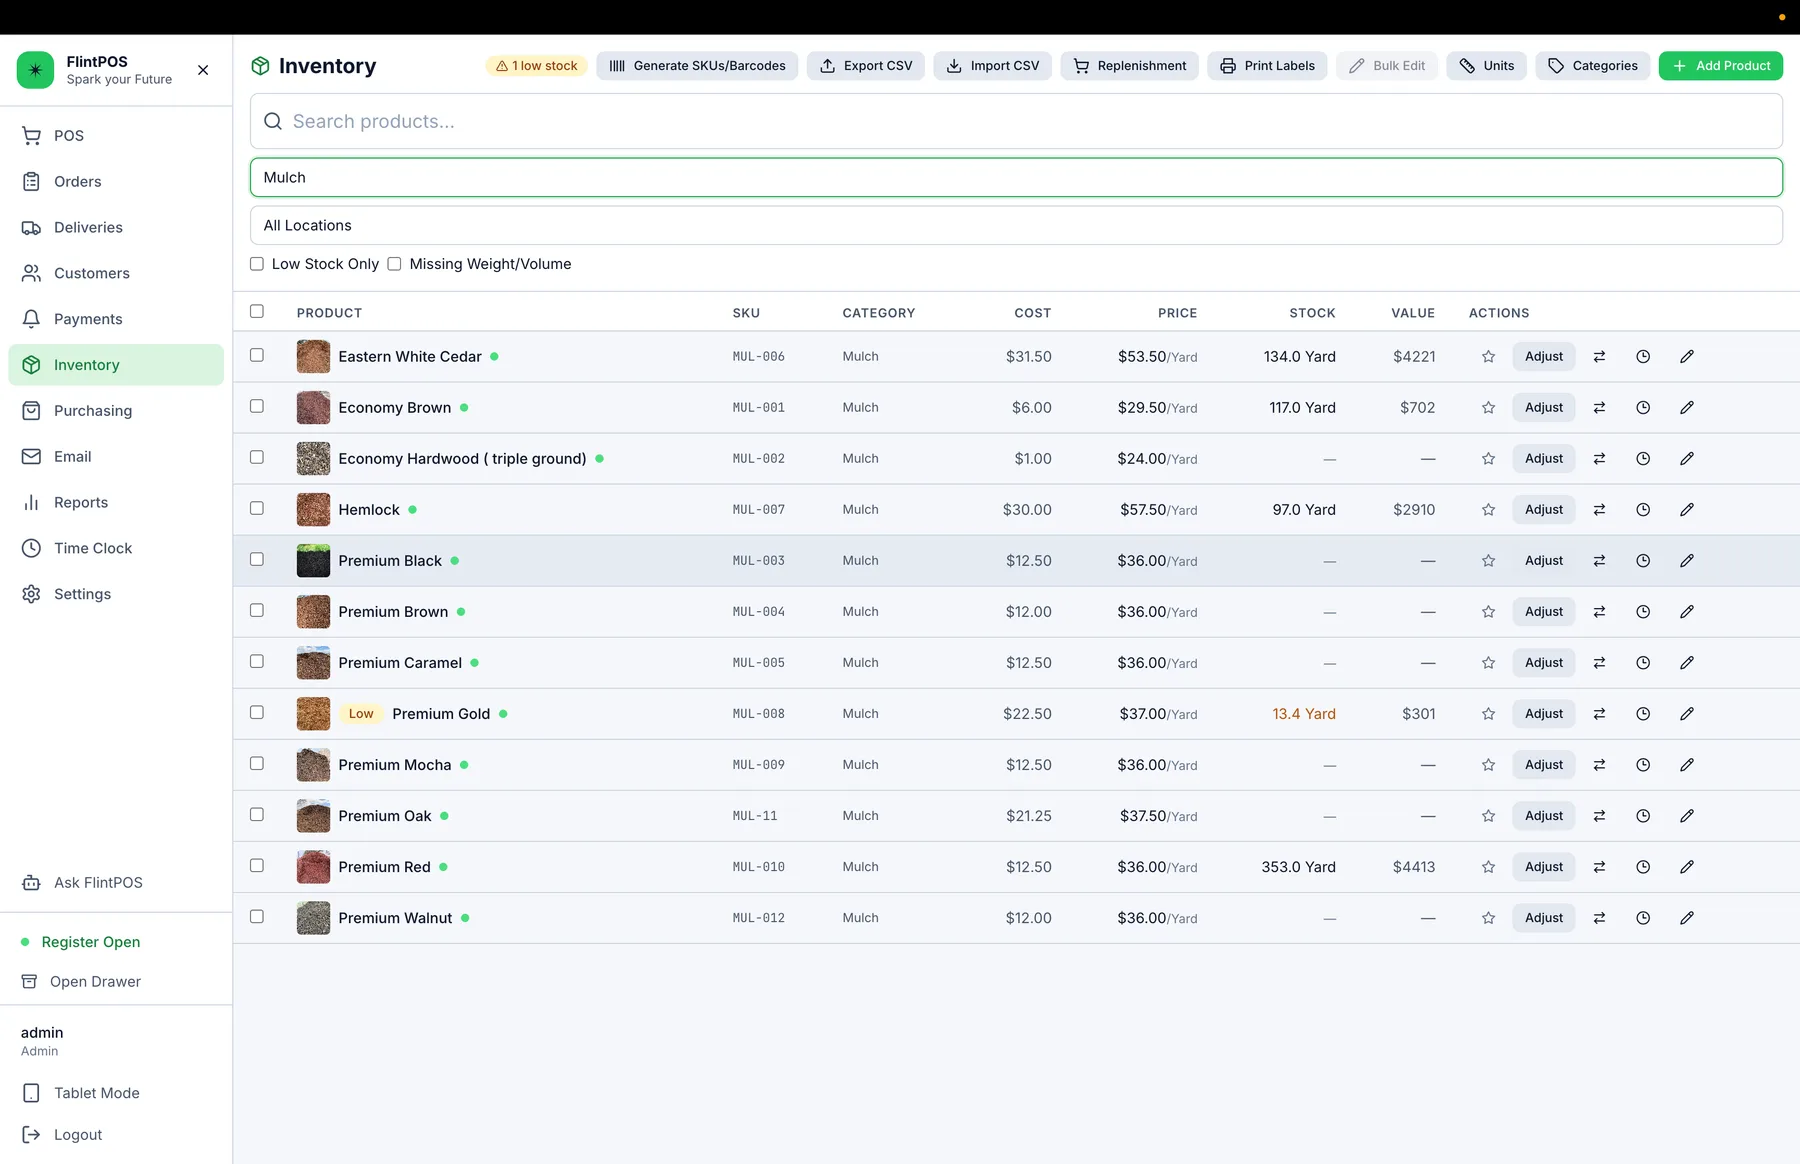The width and height of the screenshot is (1800, 1164).
Task: Enable the Low Stock Only filter
Action: [257, 264]
